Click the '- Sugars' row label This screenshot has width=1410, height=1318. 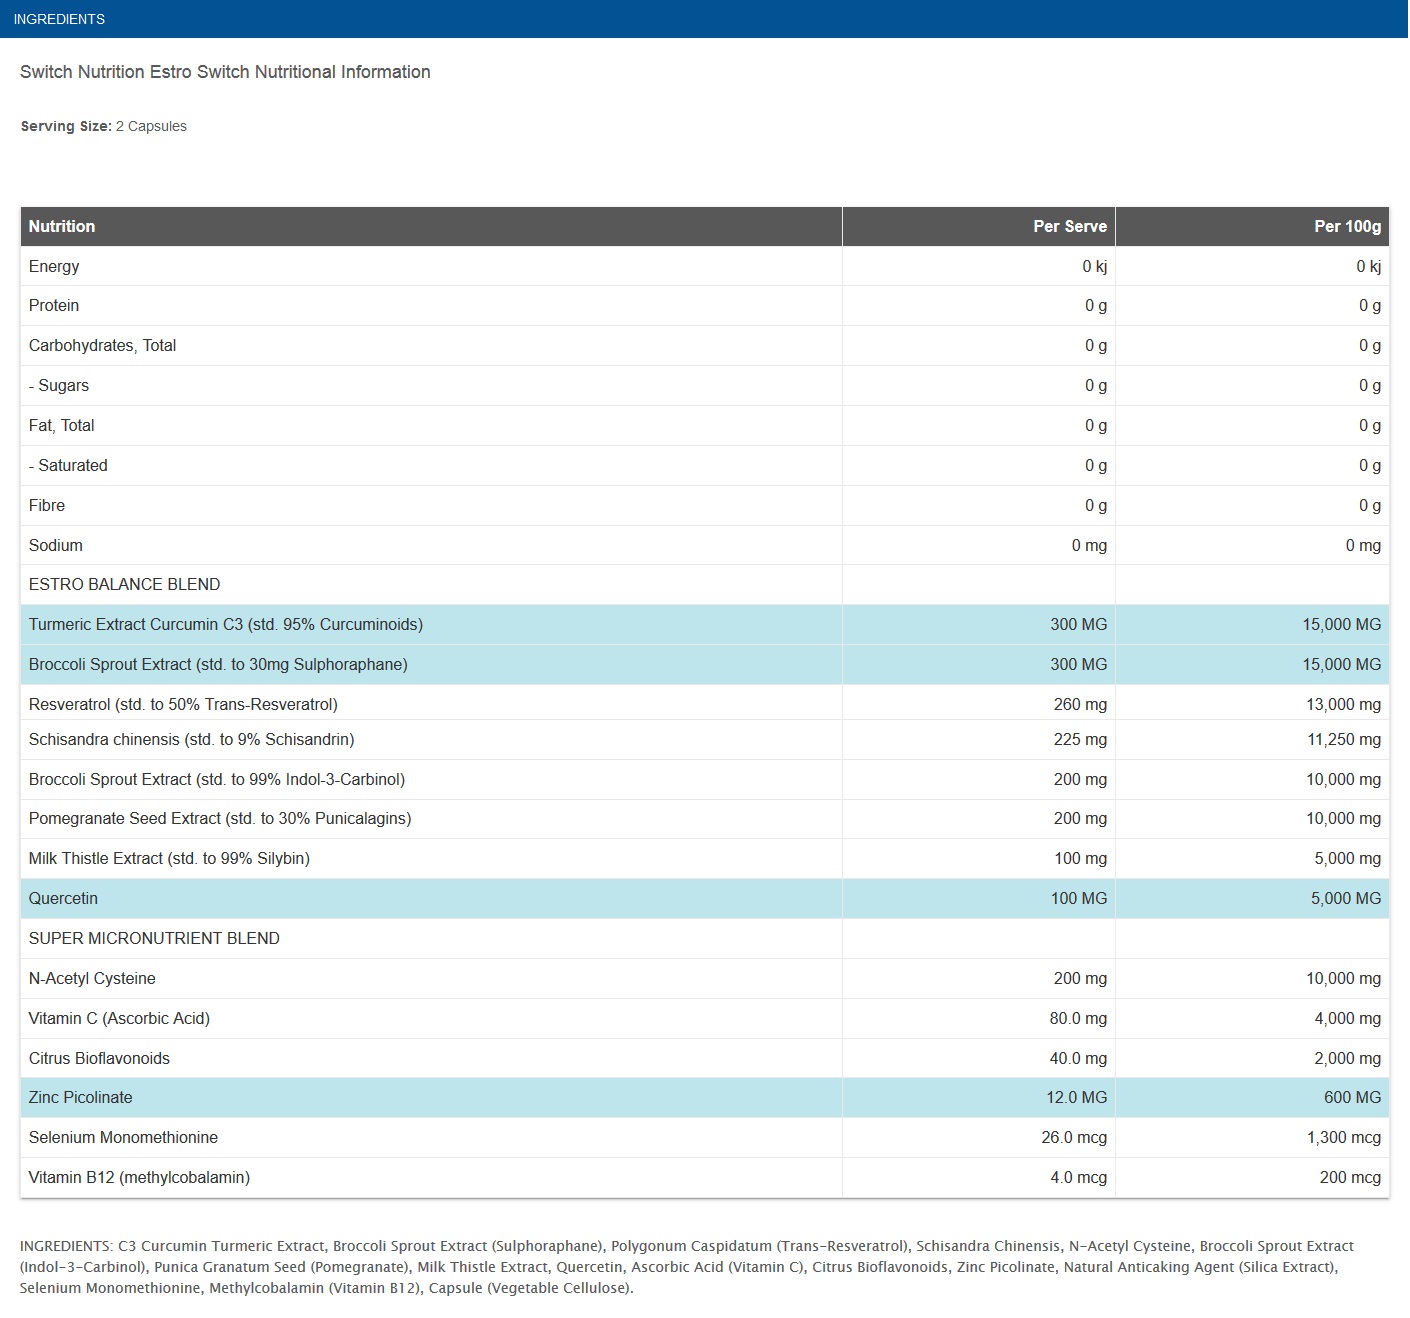[x=59, y=386]
